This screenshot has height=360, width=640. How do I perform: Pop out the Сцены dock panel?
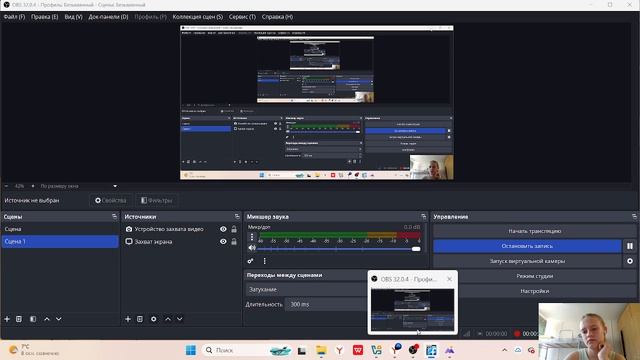click(114, 217)
